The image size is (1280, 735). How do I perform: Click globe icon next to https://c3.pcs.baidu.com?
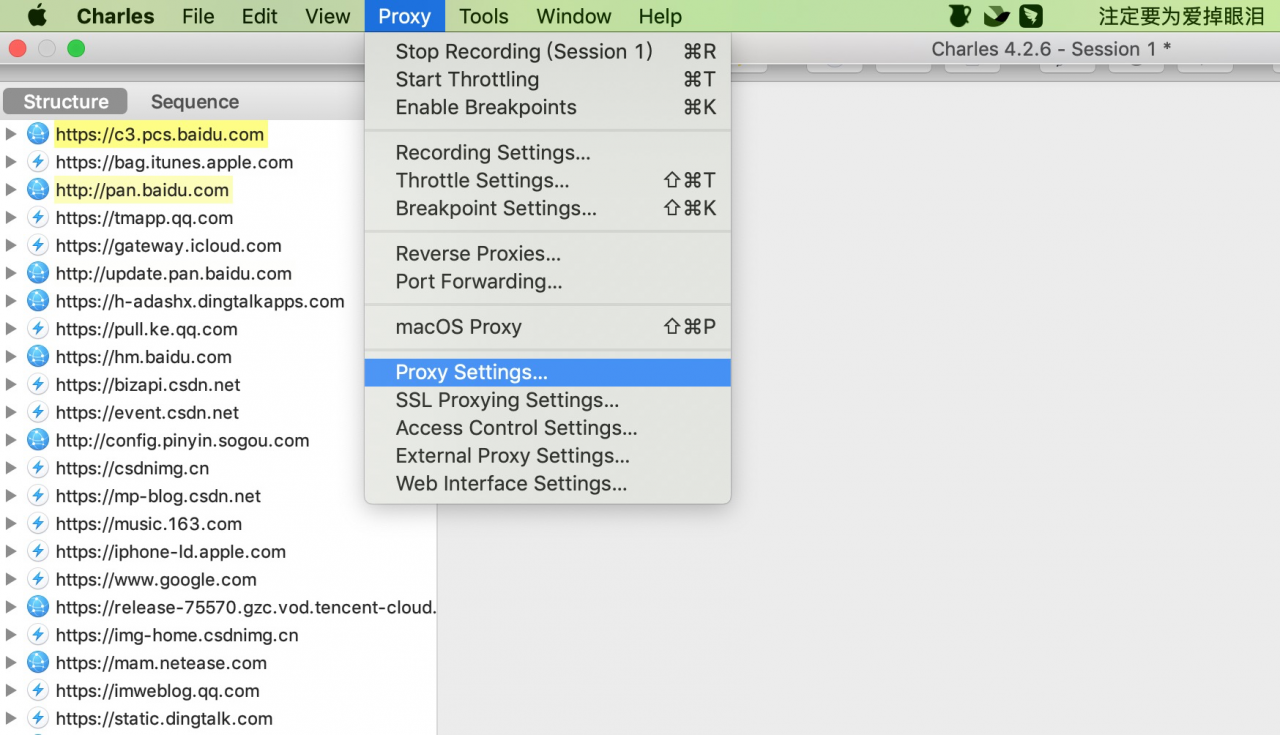(x=38, y=134)
